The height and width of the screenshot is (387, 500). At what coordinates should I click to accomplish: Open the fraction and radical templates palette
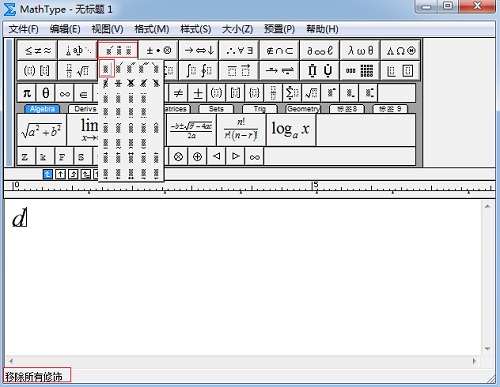78,70
